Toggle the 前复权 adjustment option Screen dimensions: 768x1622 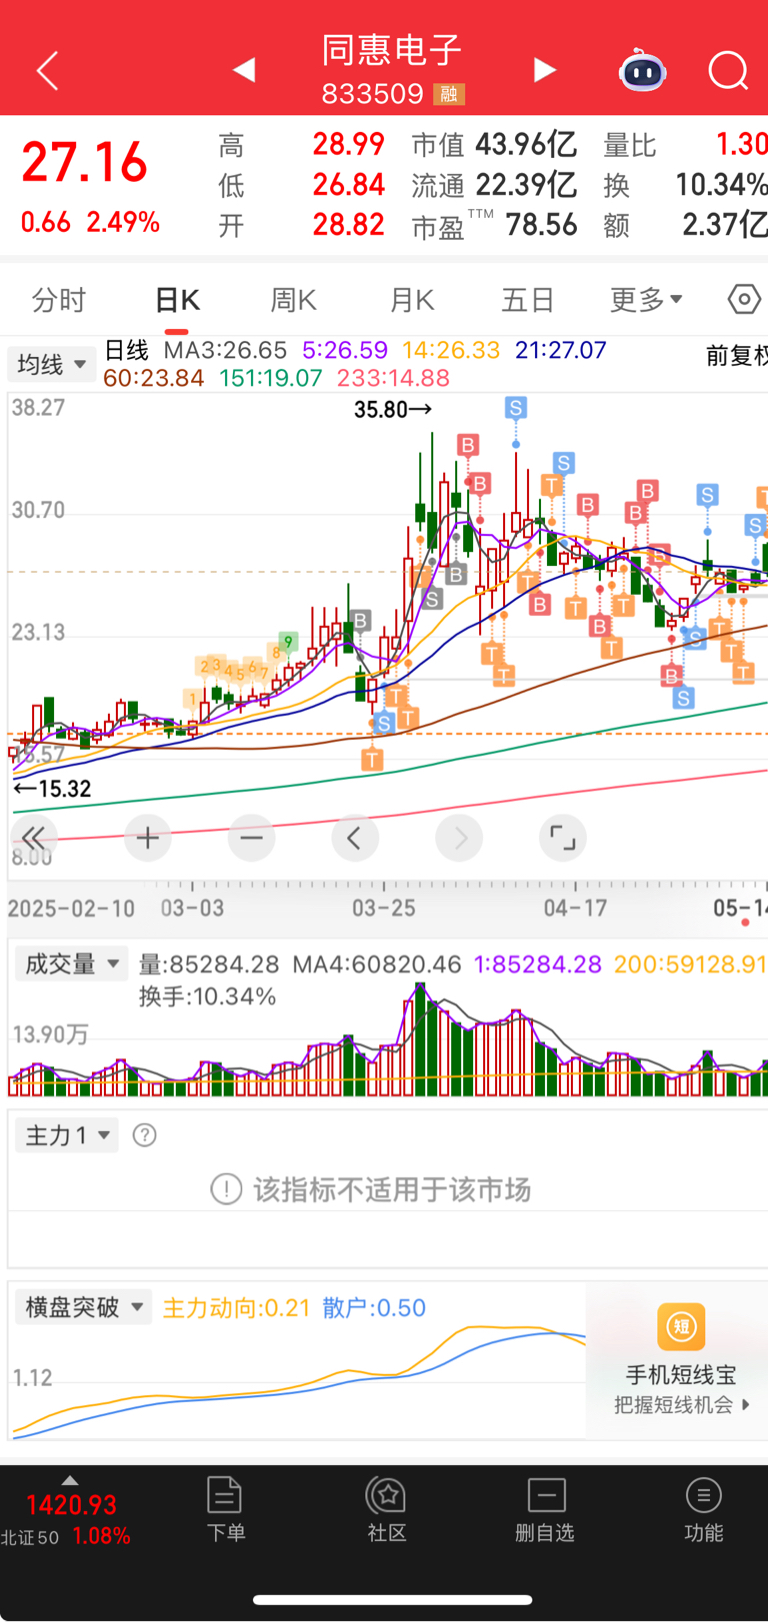[737, 356]
